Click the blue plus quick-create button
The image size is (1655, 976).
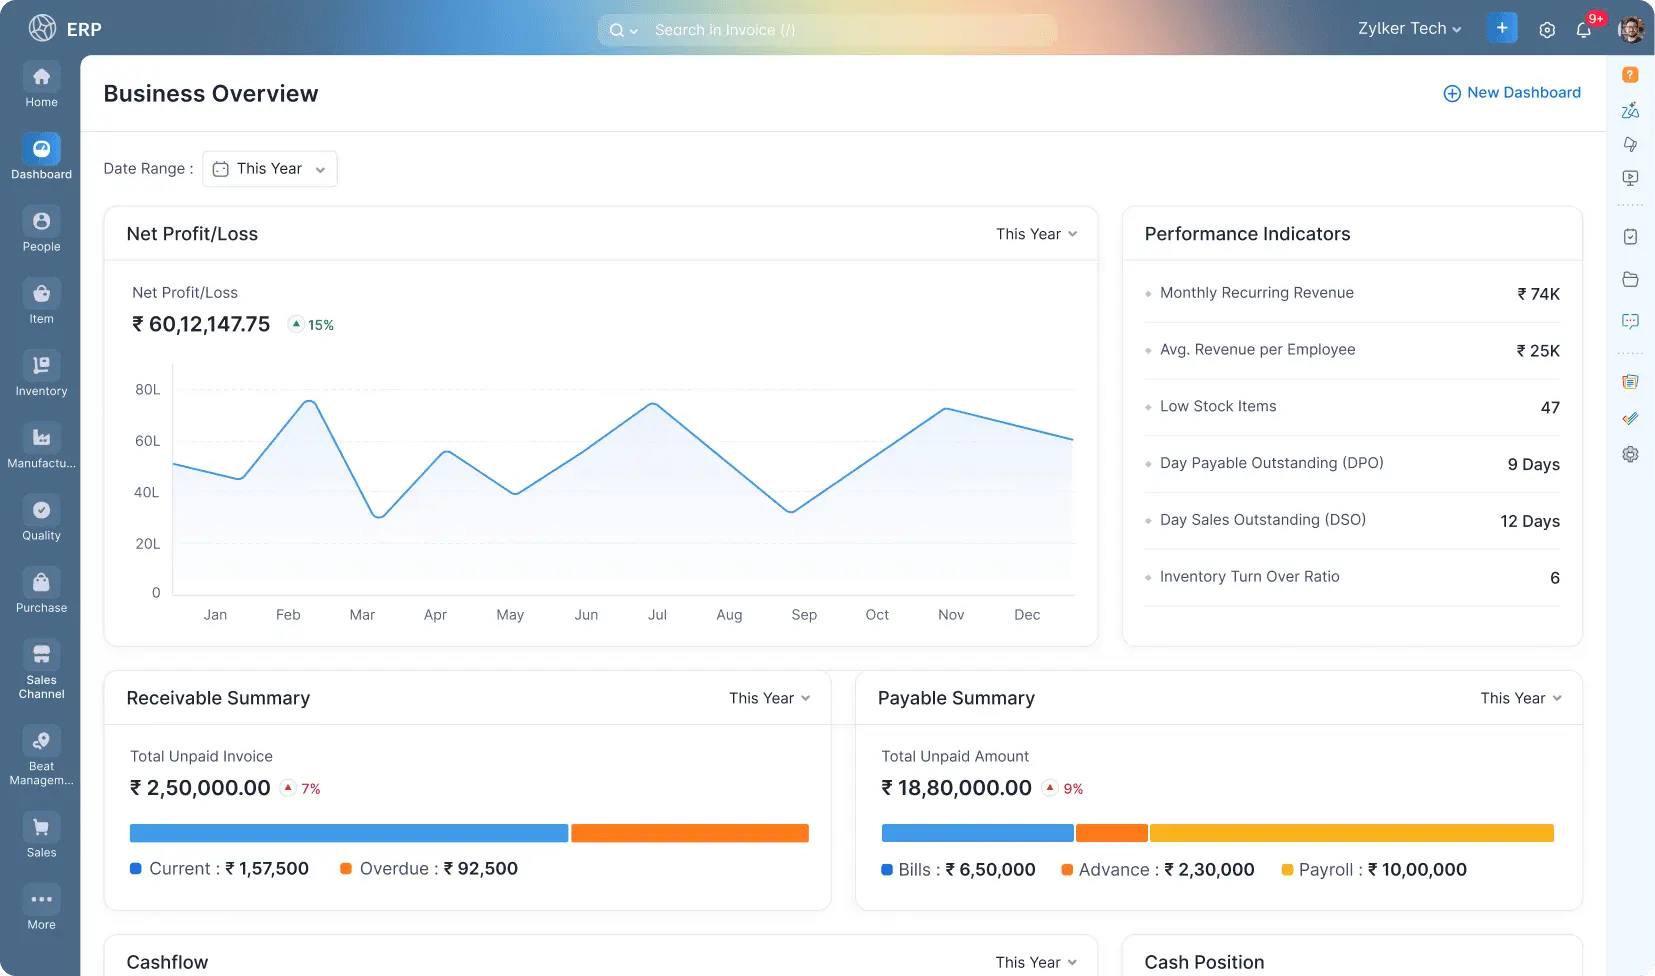pyautogui.click(x=1501, y=28)
